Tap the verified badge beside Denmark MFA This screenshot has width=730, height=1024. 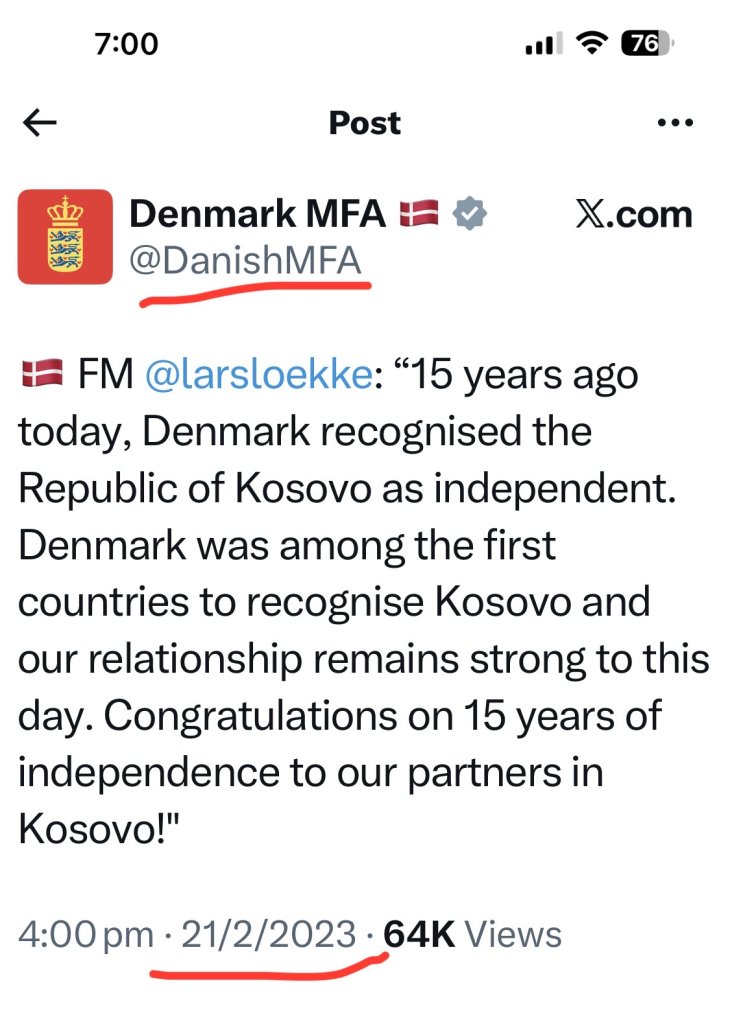tap(471, 213)
